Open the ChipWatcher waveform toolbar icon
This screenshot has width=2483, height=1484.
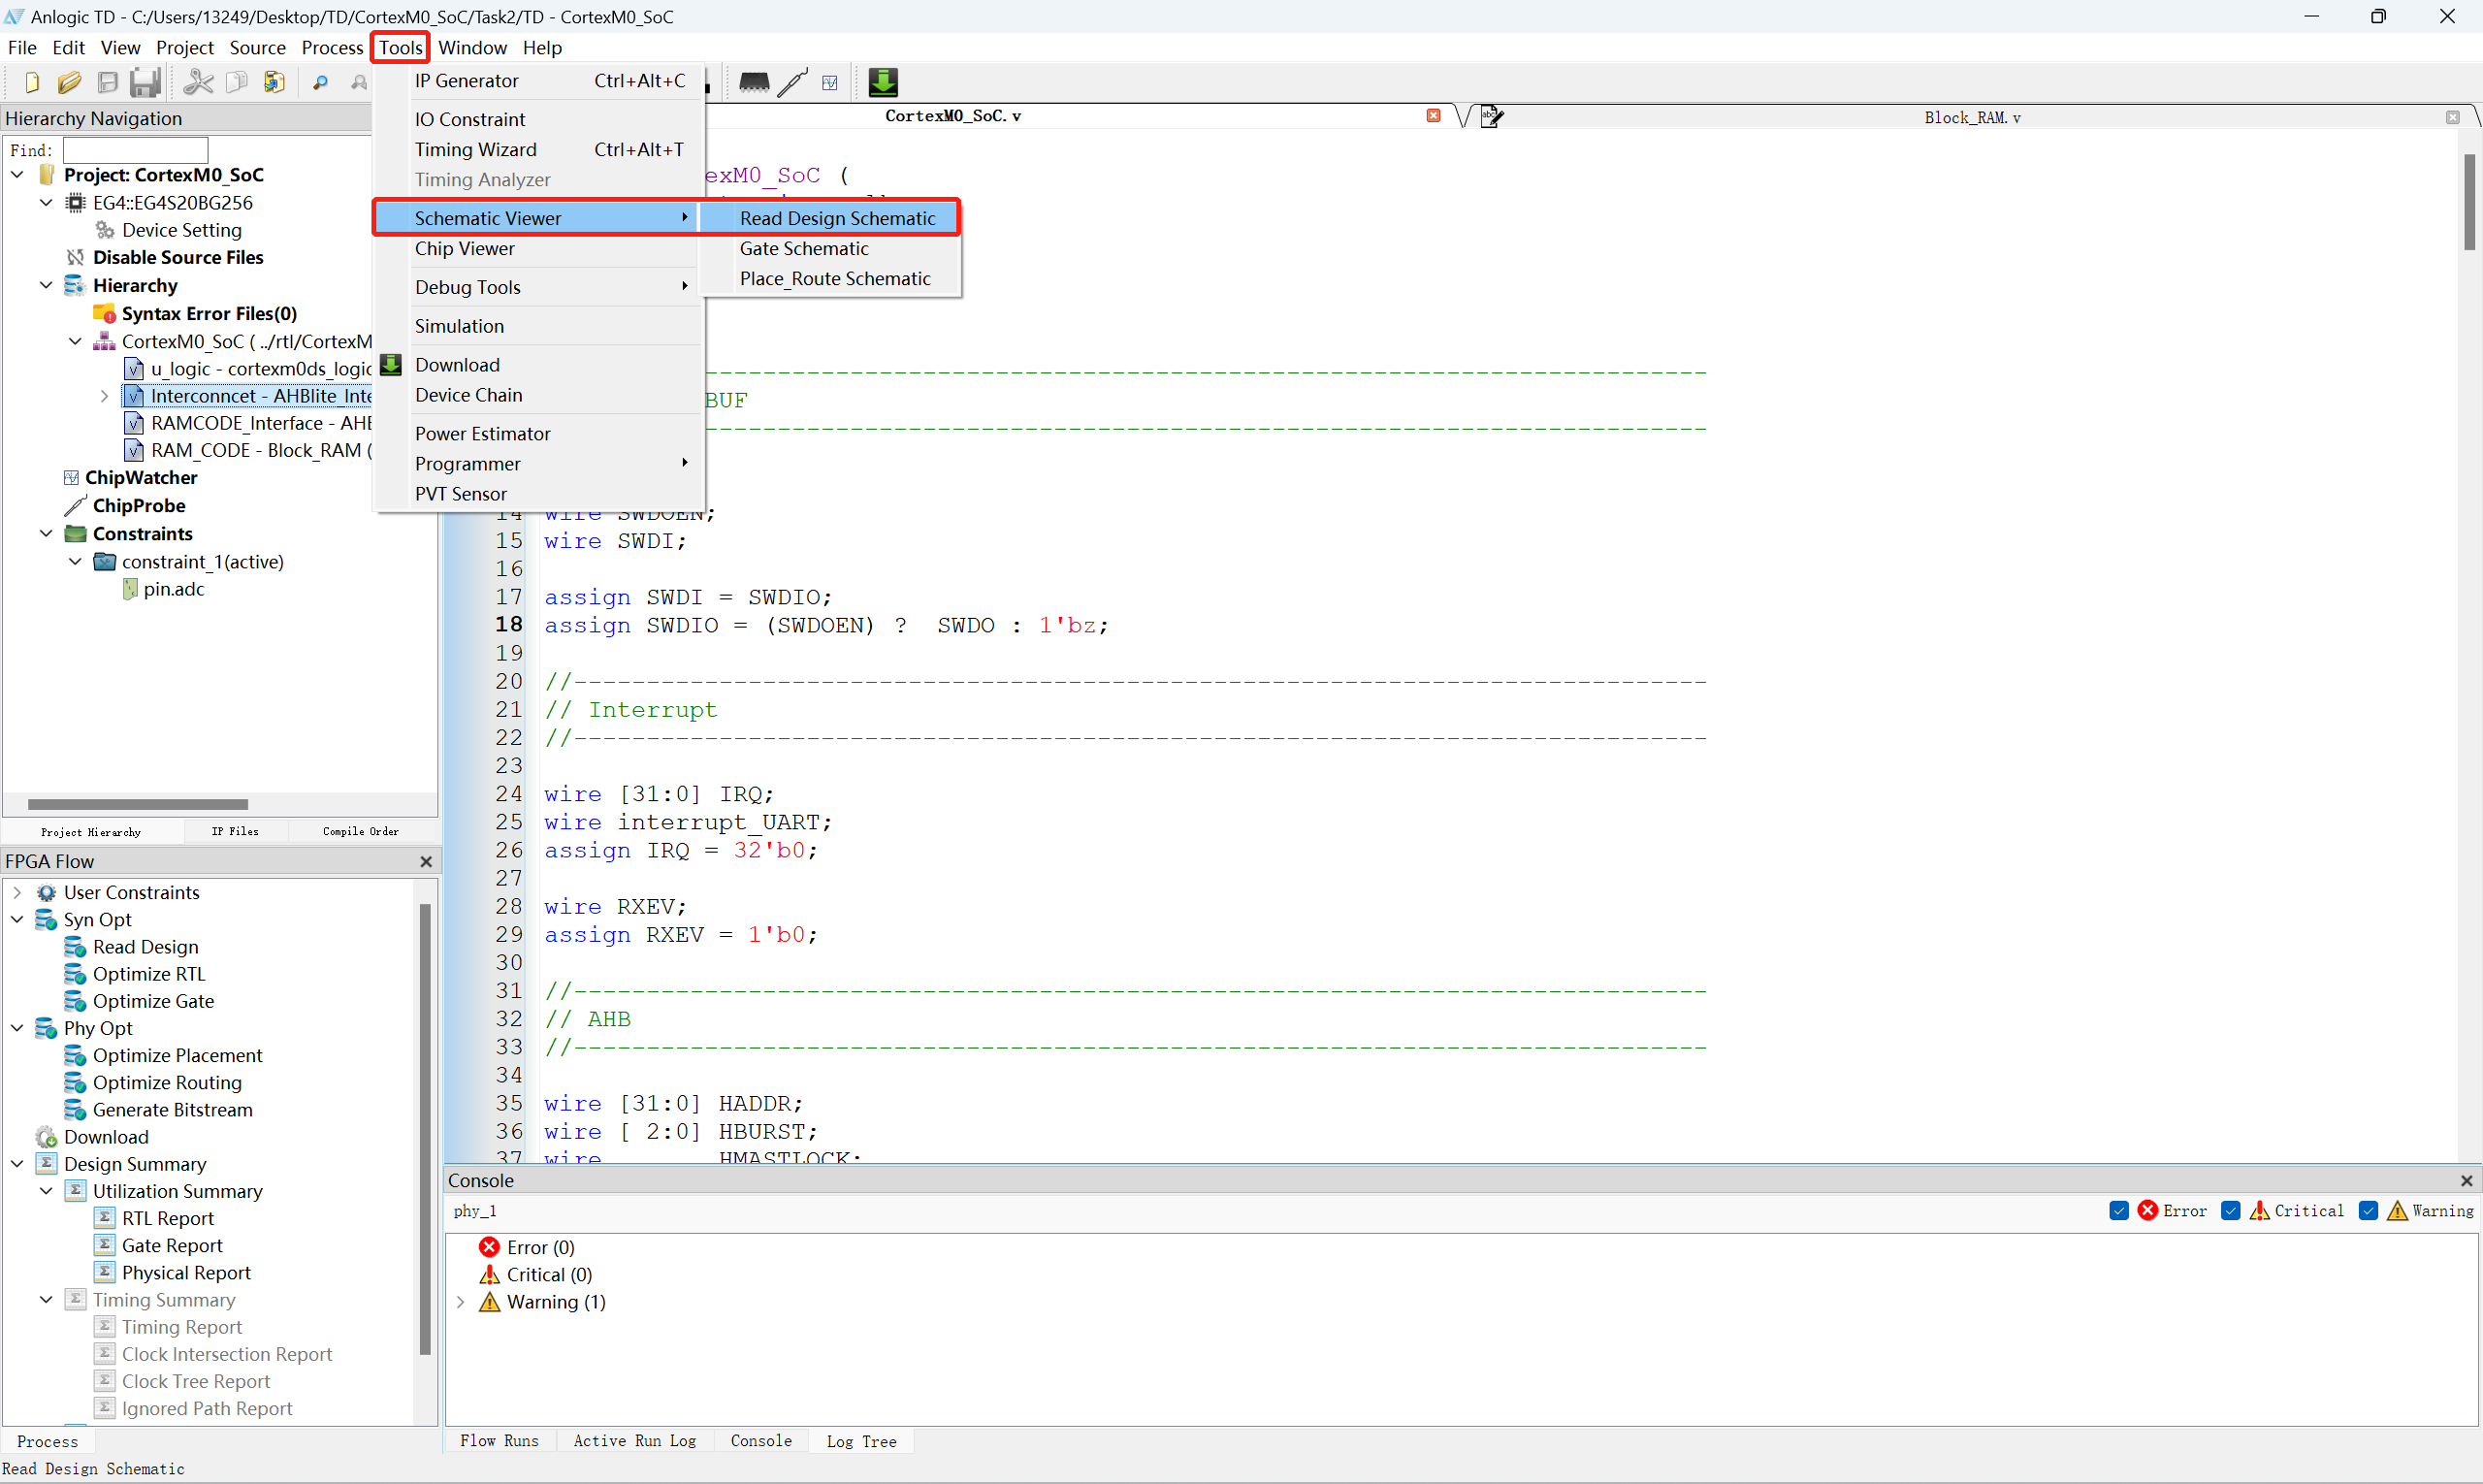[x=830, y=83]
